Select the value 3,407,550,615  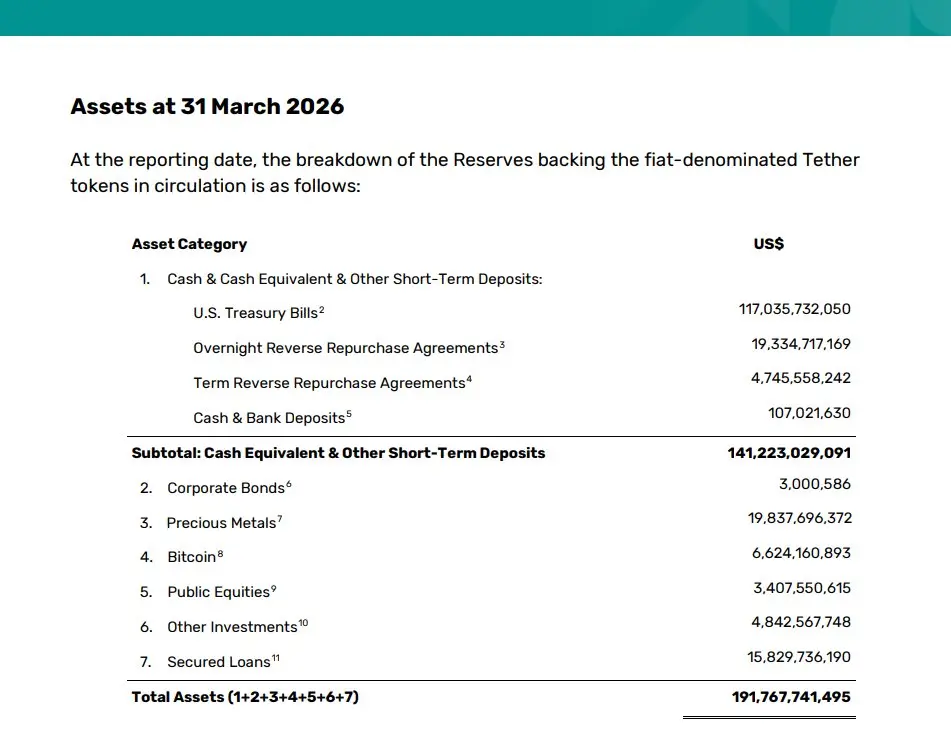coord(802,588)
